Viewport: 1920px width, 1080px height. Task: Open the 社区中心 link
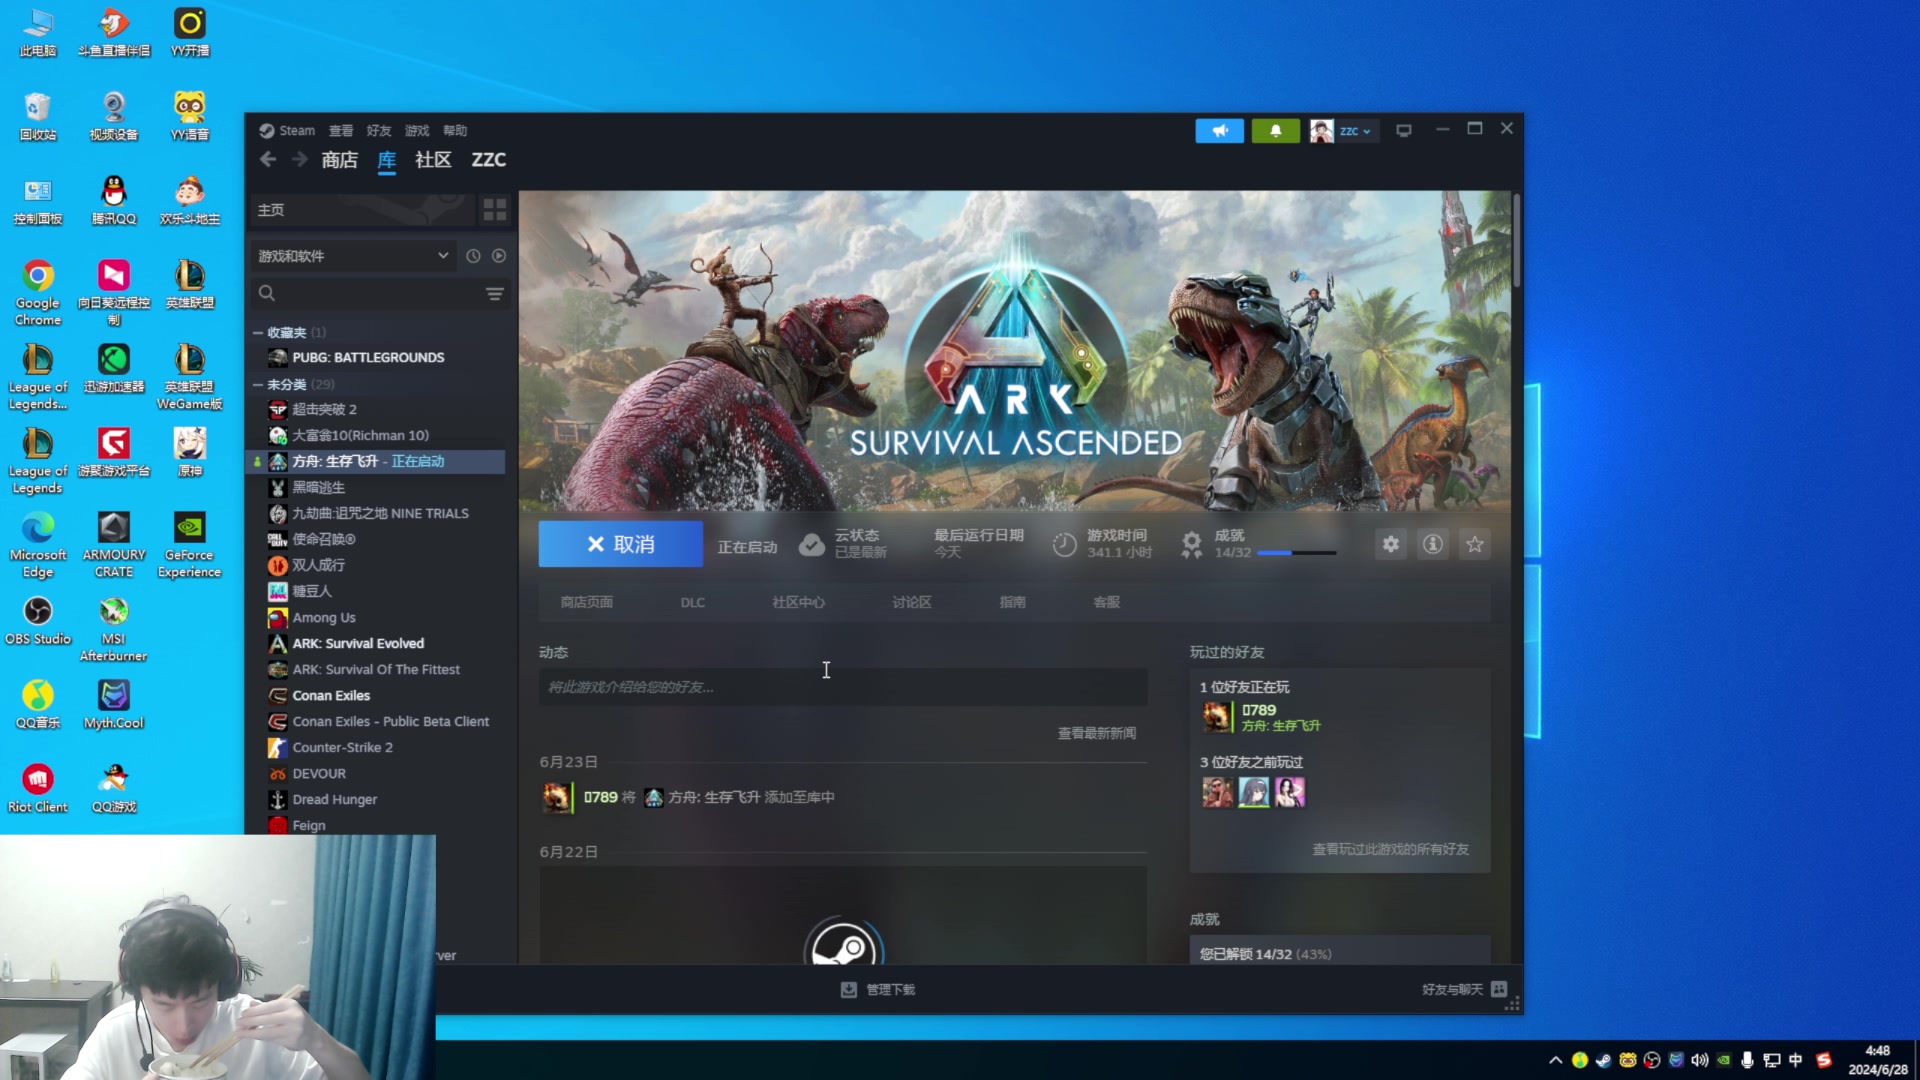pos(798,602)
